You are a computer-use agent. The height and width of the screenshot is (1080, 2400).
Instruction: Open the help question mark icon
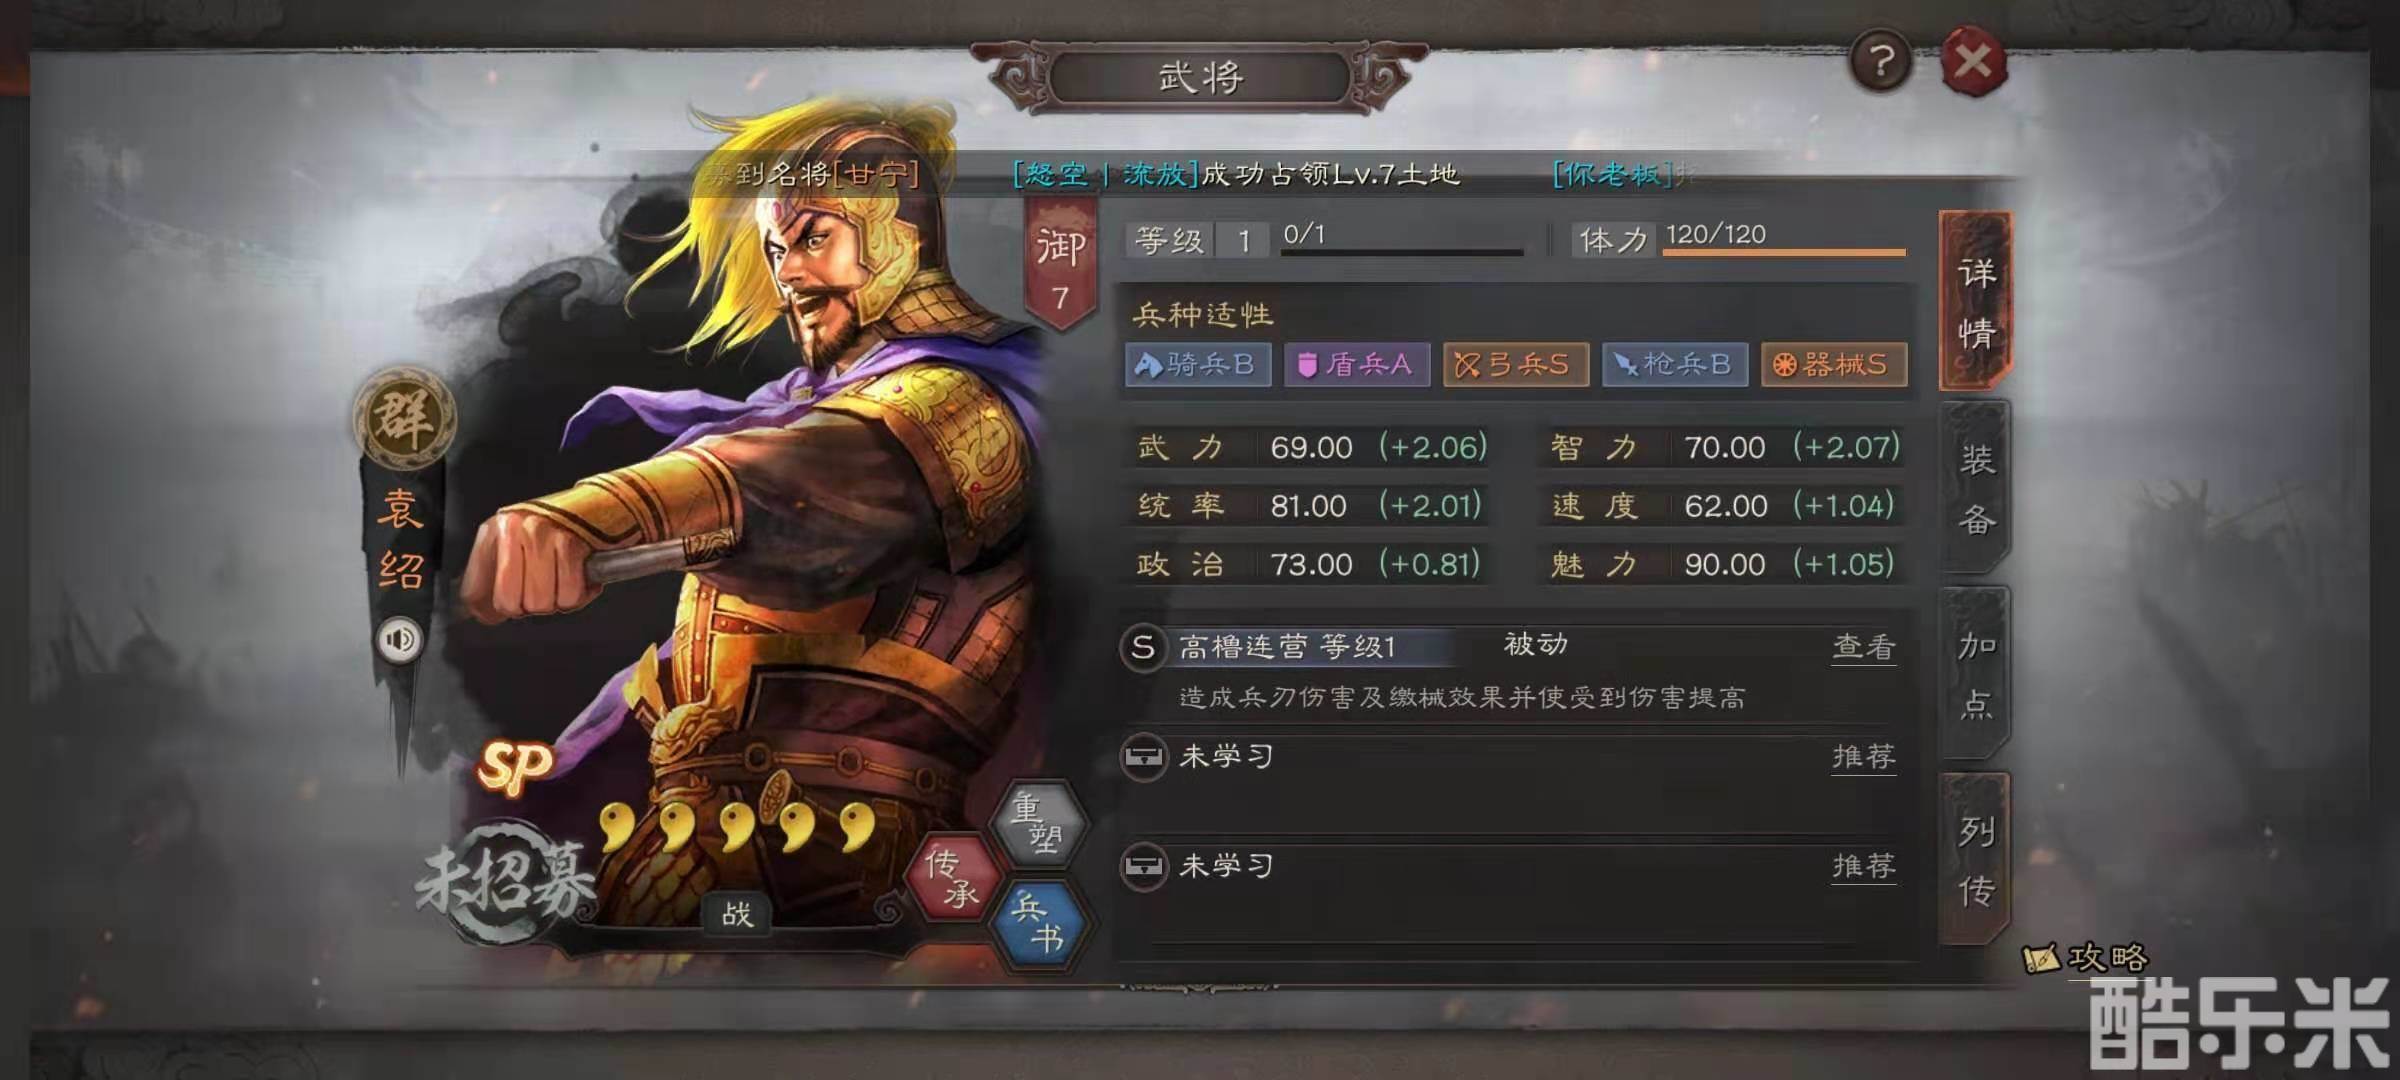pos(1881,62)
